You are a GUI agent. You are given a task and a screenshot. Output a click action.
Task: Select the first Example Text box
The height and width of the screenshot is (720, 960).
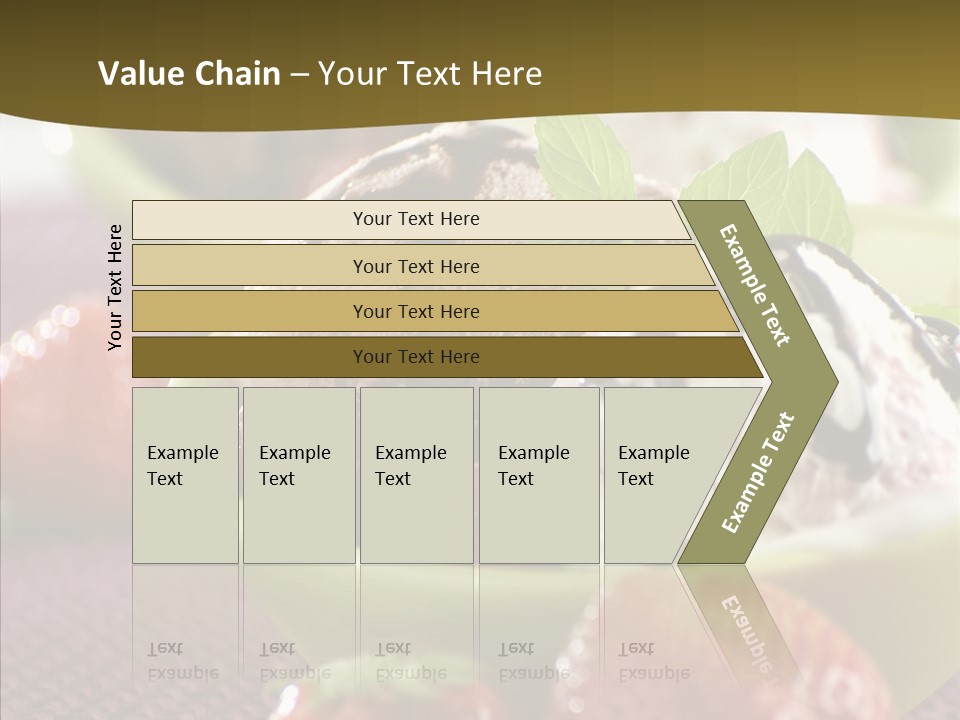tap(186, 475)
